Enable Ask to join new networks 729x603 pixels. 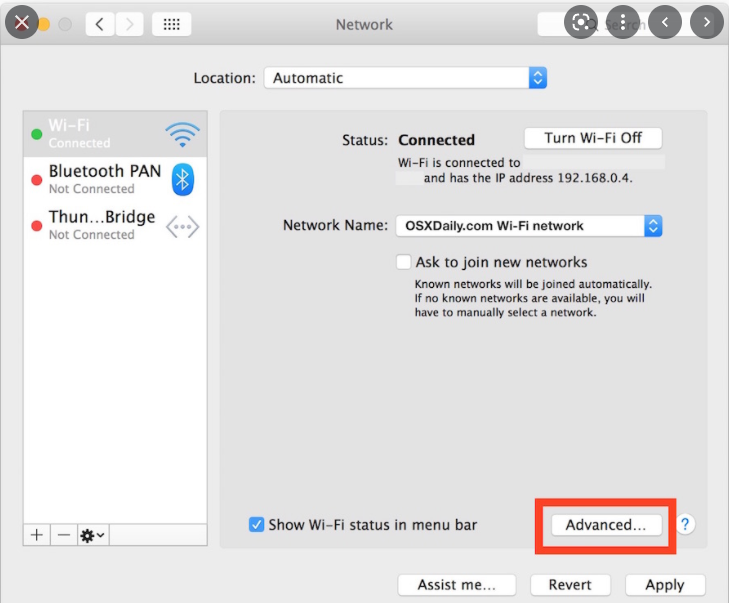(x=404, y=262)
